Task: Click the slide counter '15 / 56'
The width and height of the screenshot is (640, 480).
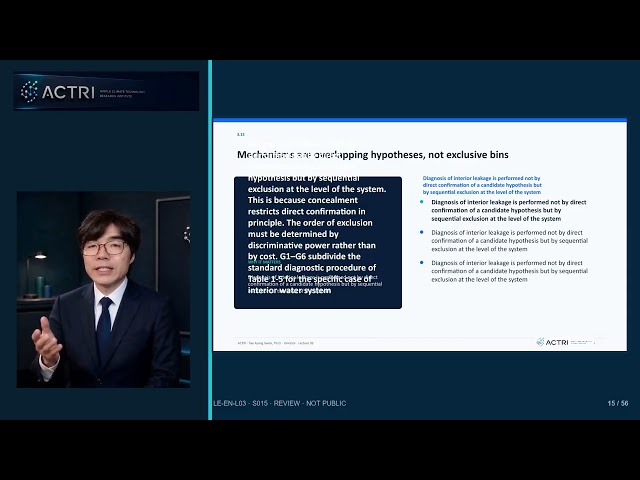Action: tap(618, 403)
